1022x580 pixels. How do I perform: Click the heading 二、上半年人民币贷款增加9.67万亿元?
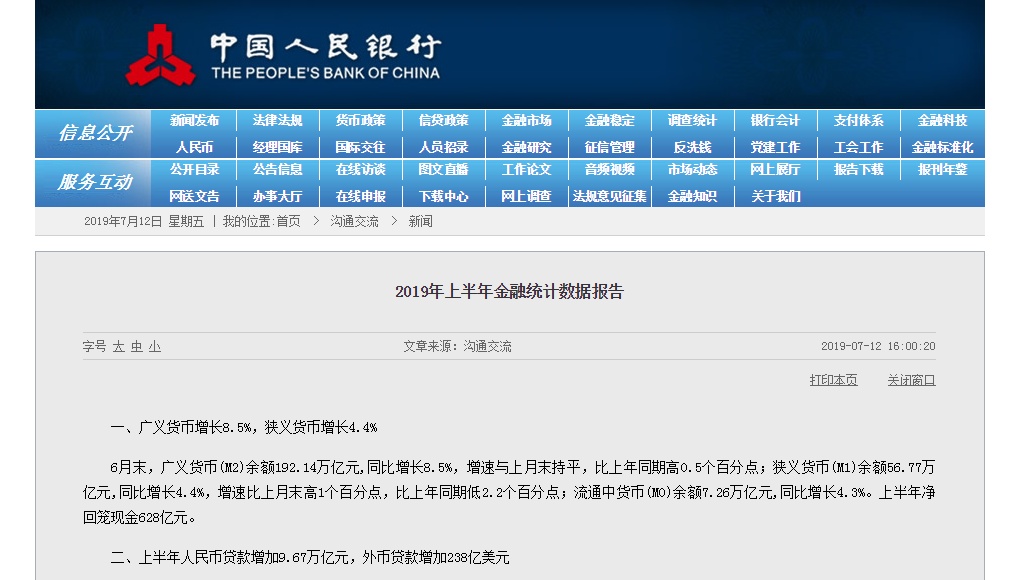pyautogui.click(x=310, y=557)
